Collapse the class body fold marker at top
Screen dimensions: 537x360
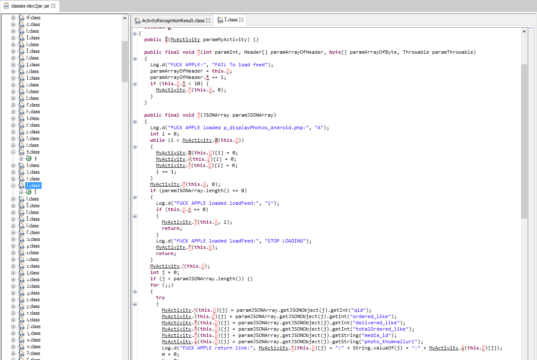pos(135,34)
